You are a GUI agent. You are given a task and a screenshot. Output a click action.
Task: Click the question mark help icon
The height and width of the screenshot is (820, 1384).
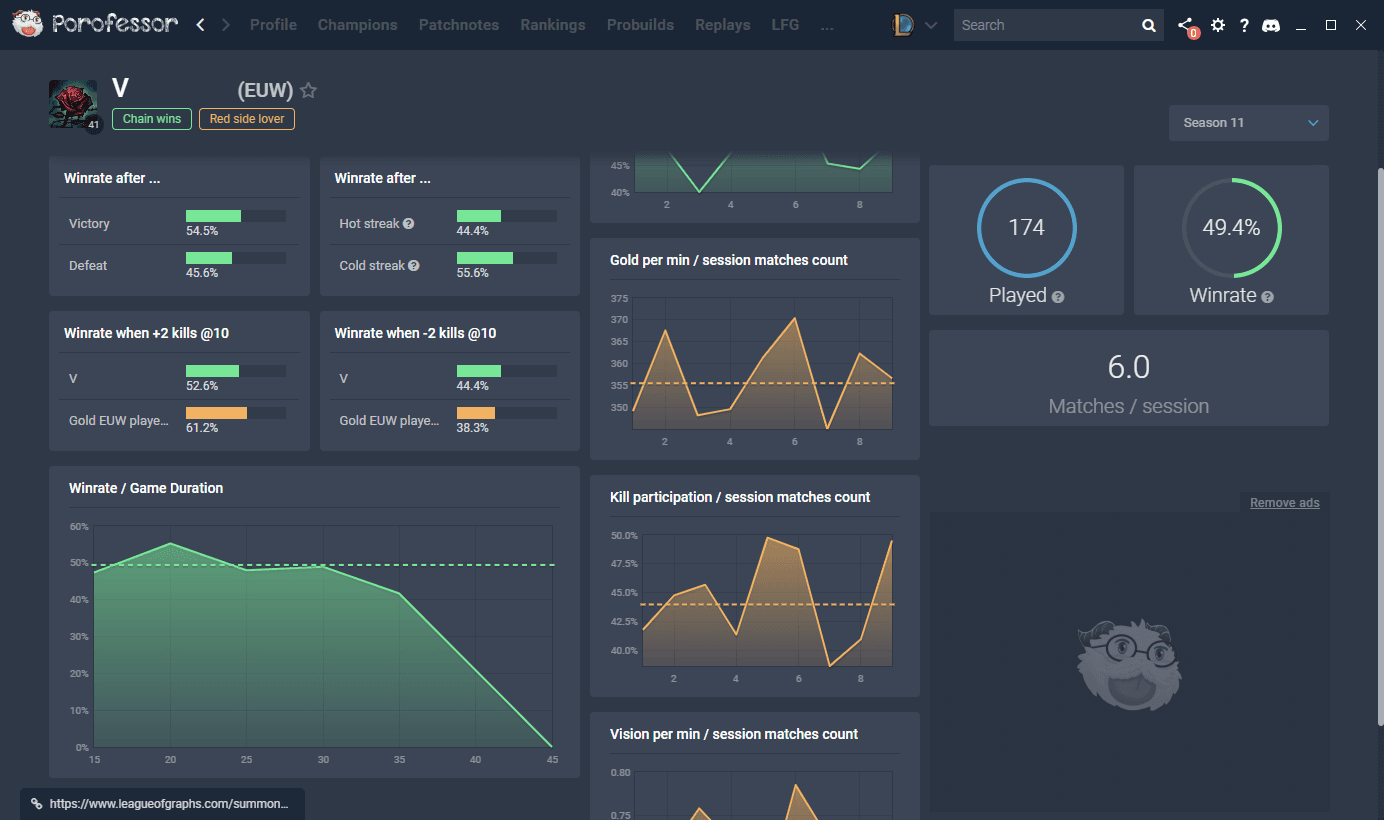pos(1244,26)
